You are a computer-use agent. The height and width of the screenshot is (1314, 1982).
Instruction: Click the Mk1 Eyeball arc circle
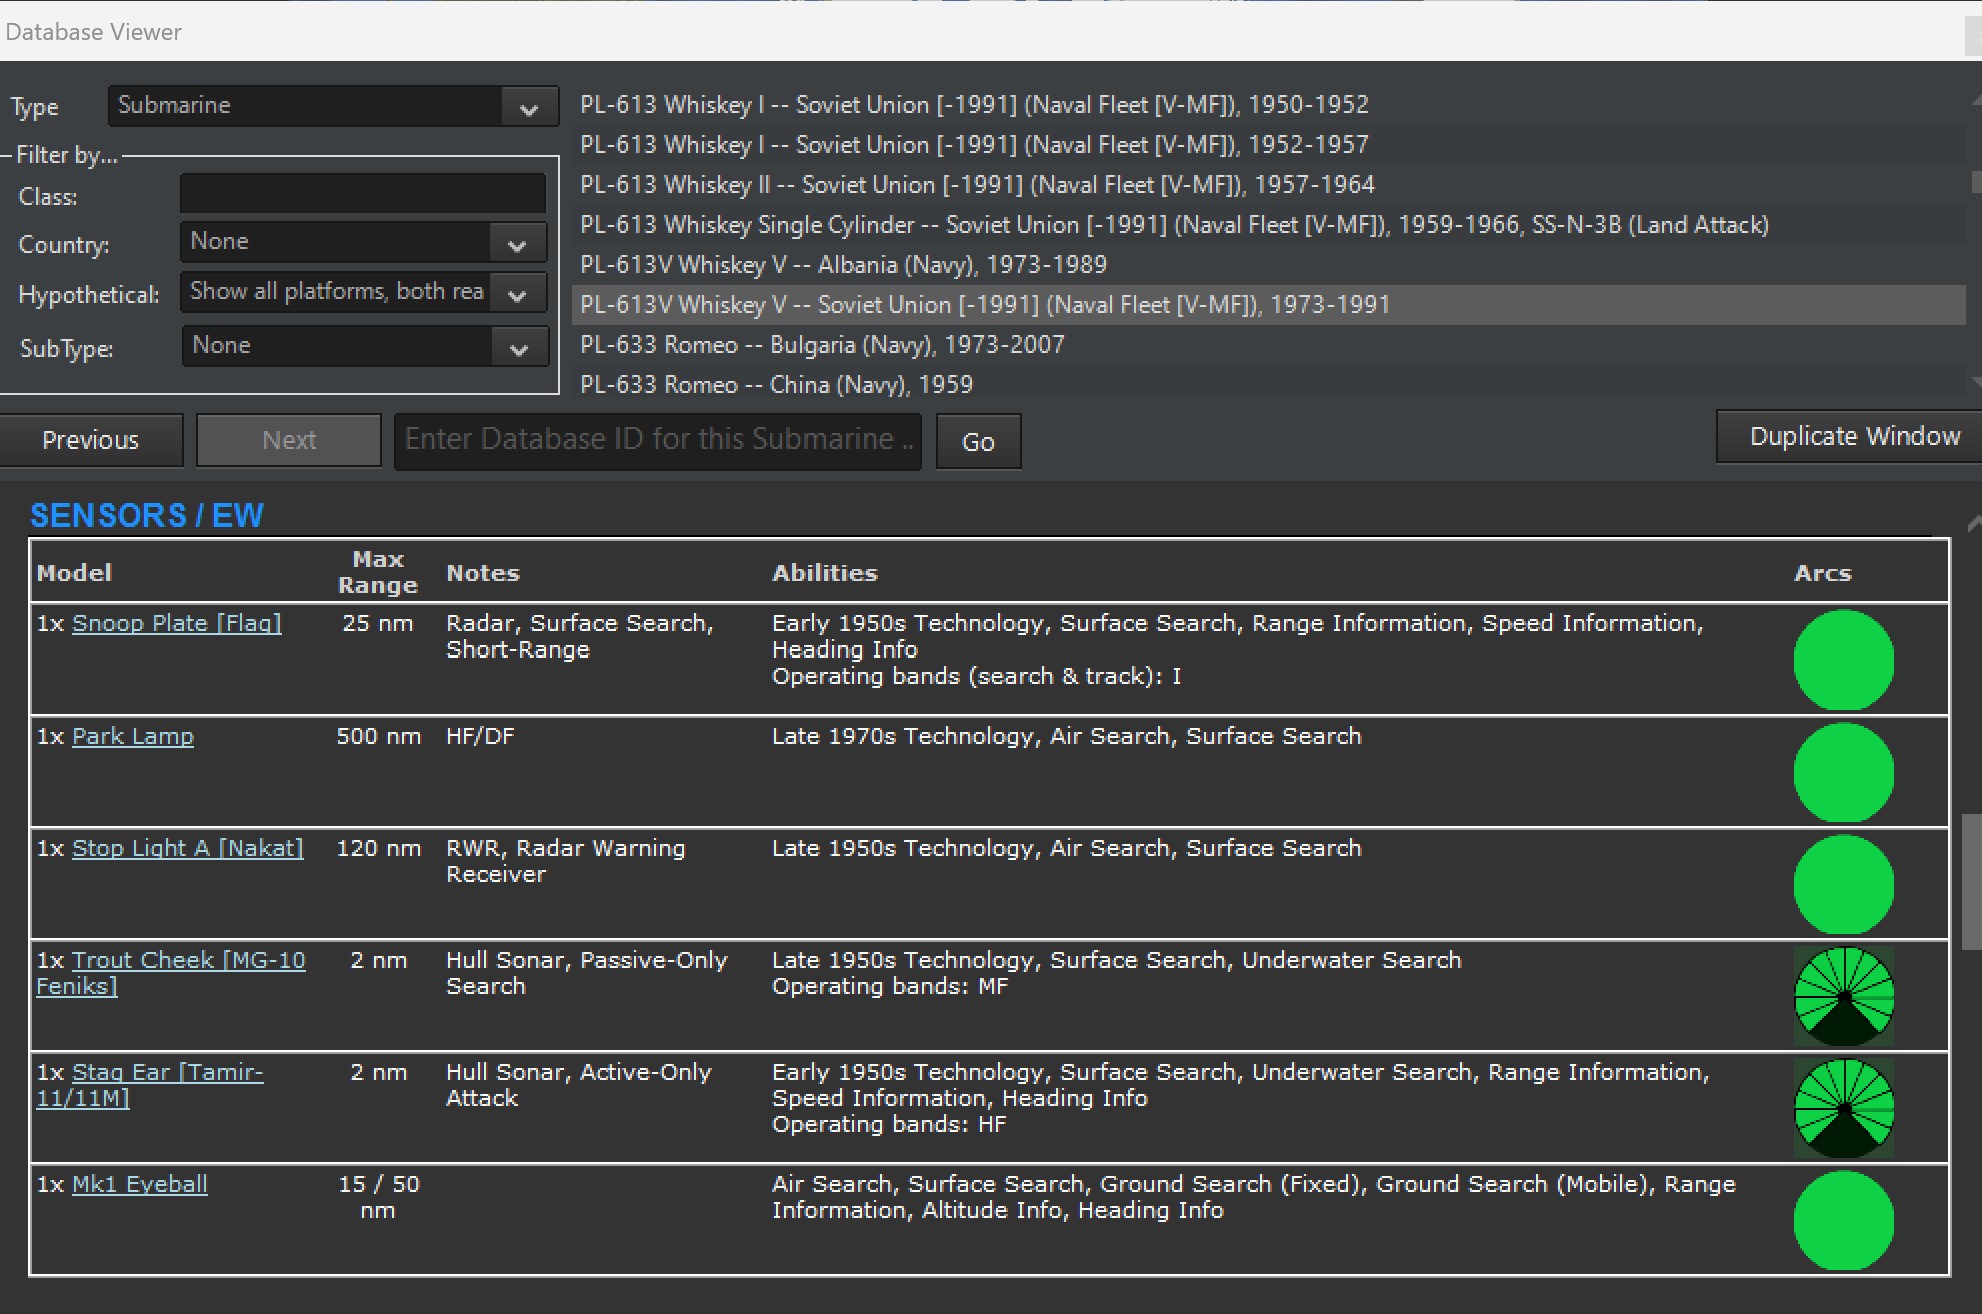click(1843, 1220)
